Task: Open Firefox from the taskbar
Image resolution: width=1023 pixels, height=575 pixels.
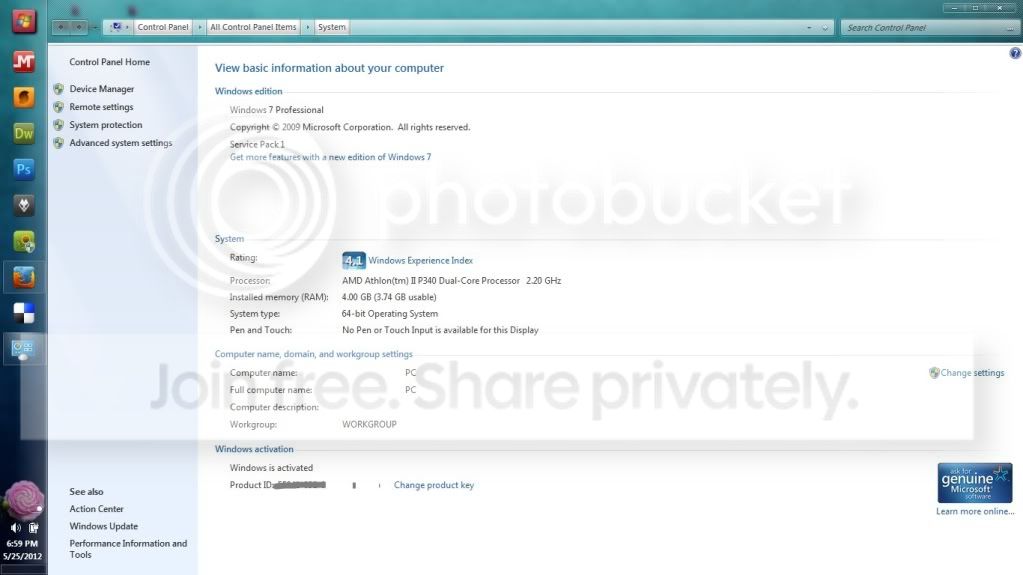Action: point(23,277)
